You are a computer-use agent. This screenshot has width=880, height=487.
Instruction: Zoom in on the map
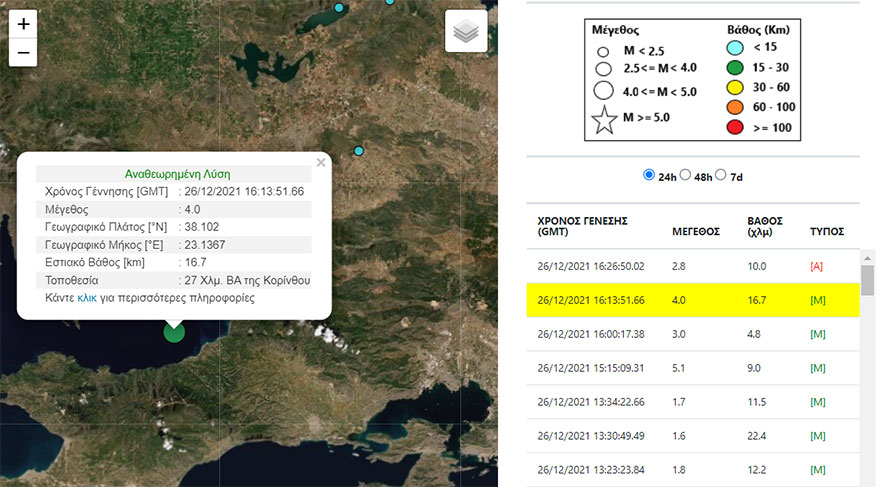(24, 24)
